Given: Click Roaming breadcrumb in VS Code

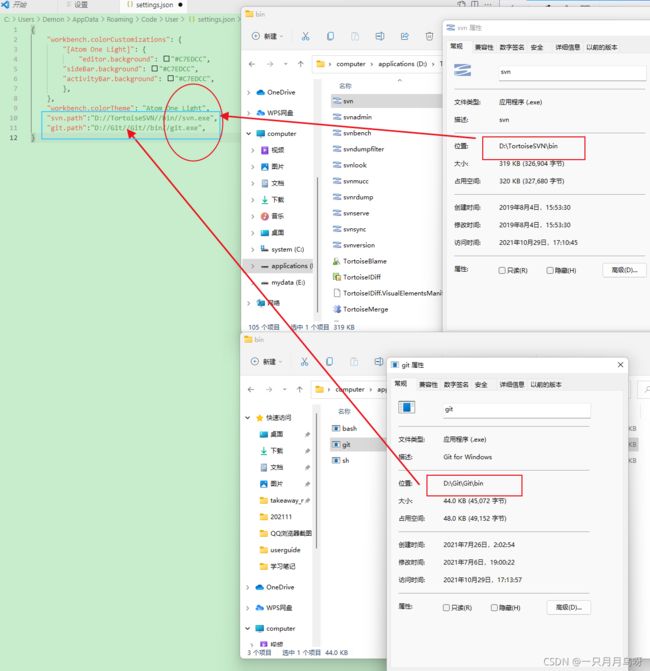Looking at the screenshot, I should (119, 19).
